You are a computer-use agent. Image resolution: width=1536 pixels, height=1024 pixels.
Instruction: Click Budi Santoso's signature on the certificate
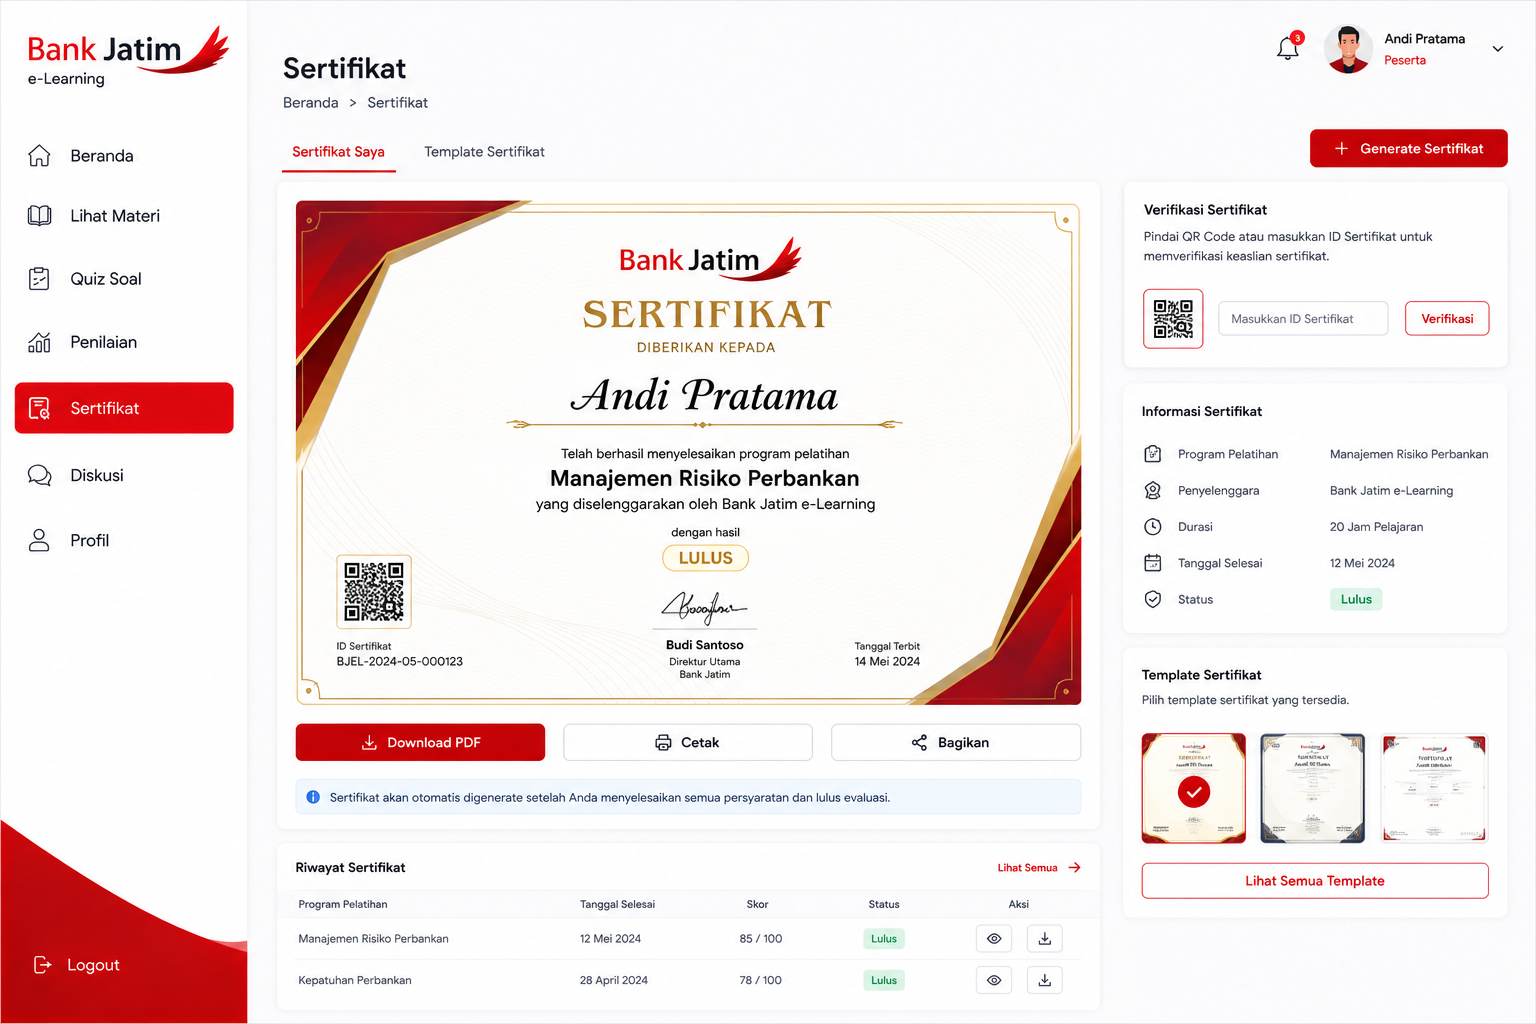tap(704, 606)
